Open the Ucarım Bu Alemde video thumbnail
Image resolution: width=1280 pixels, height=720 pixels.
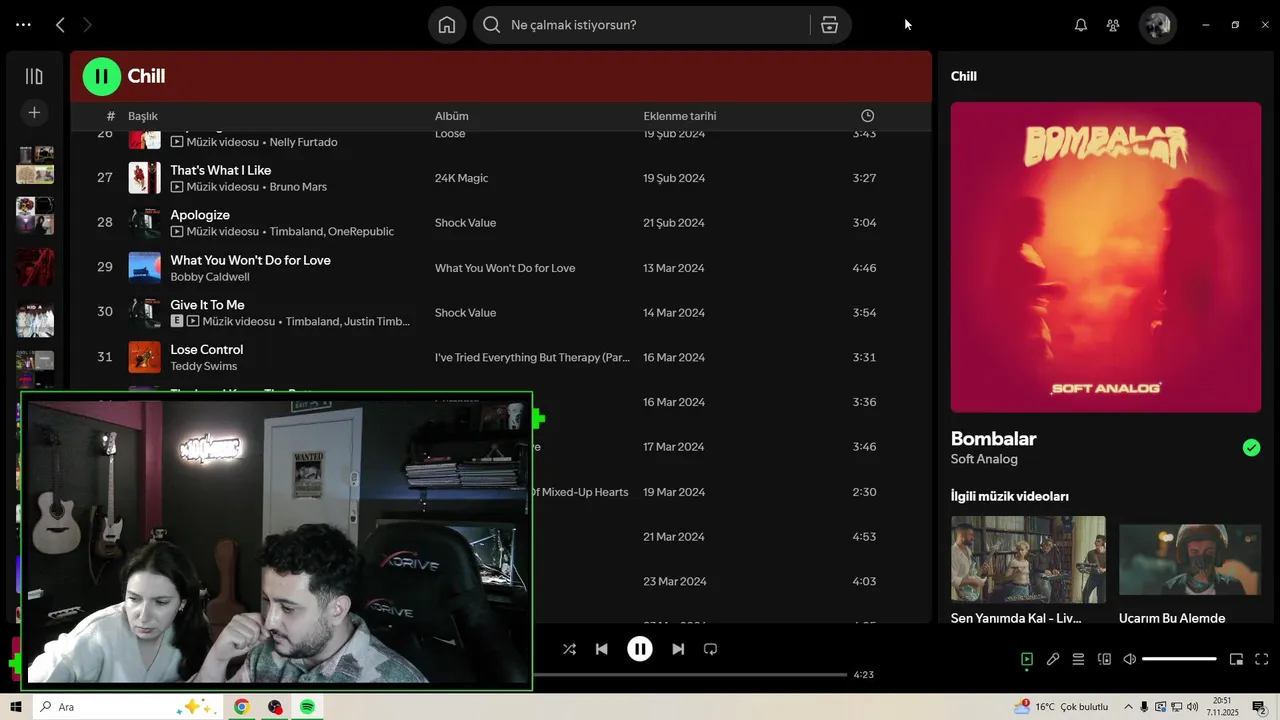pyautogui.click(x=1190, y=559)
